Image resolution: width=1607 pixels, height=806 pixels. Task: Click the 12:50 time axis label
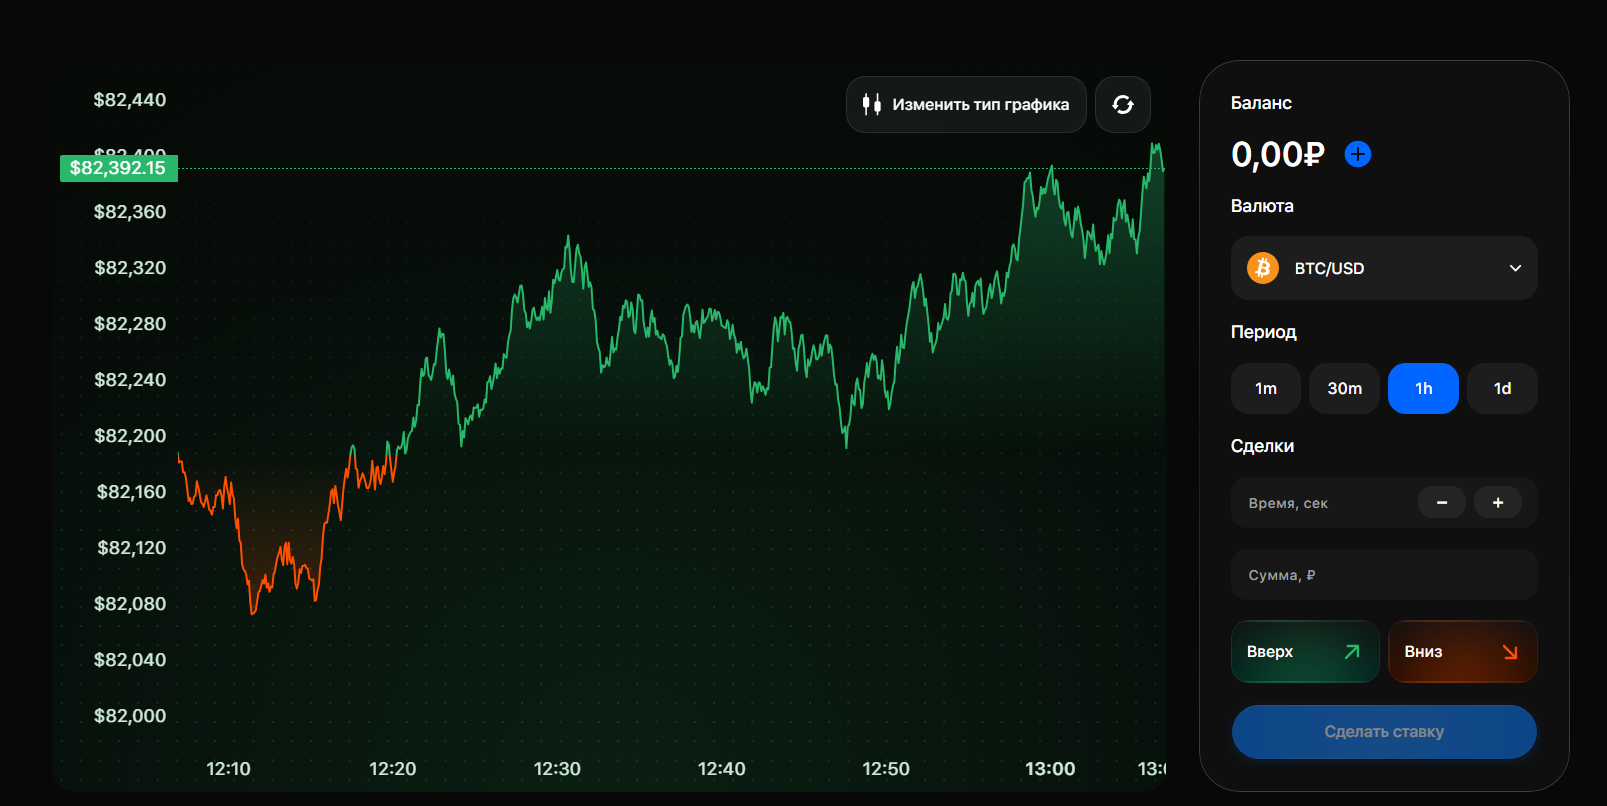coord(886,769)
